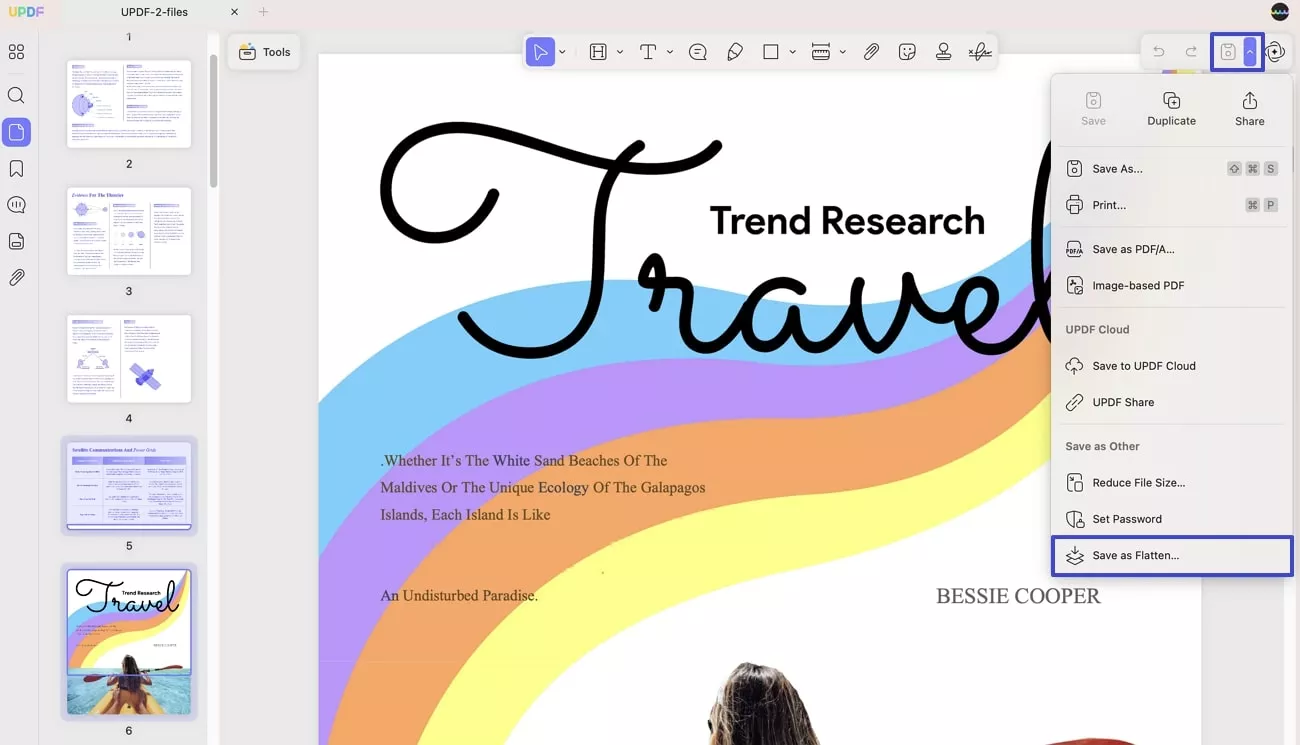
Task: Select the measurement ruler tool
Action: point(821,52)
